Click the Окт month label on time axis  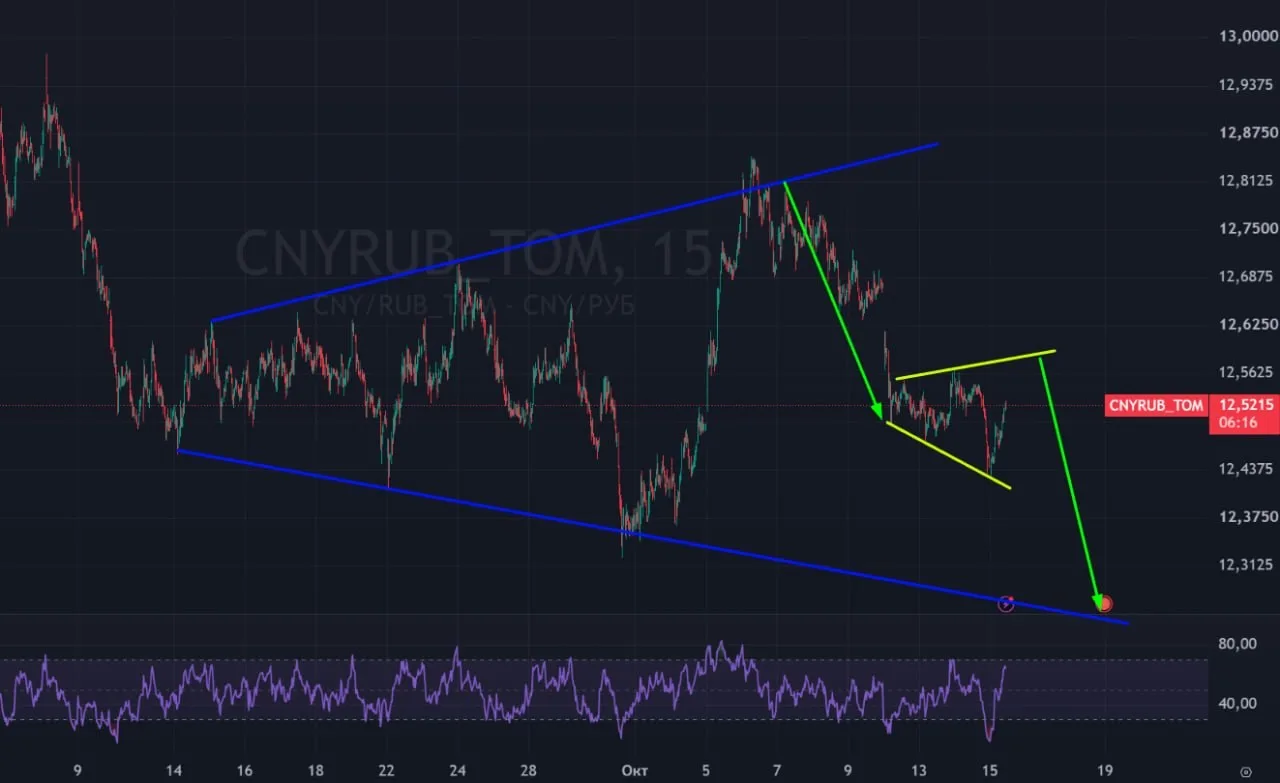tap(635, 771)
